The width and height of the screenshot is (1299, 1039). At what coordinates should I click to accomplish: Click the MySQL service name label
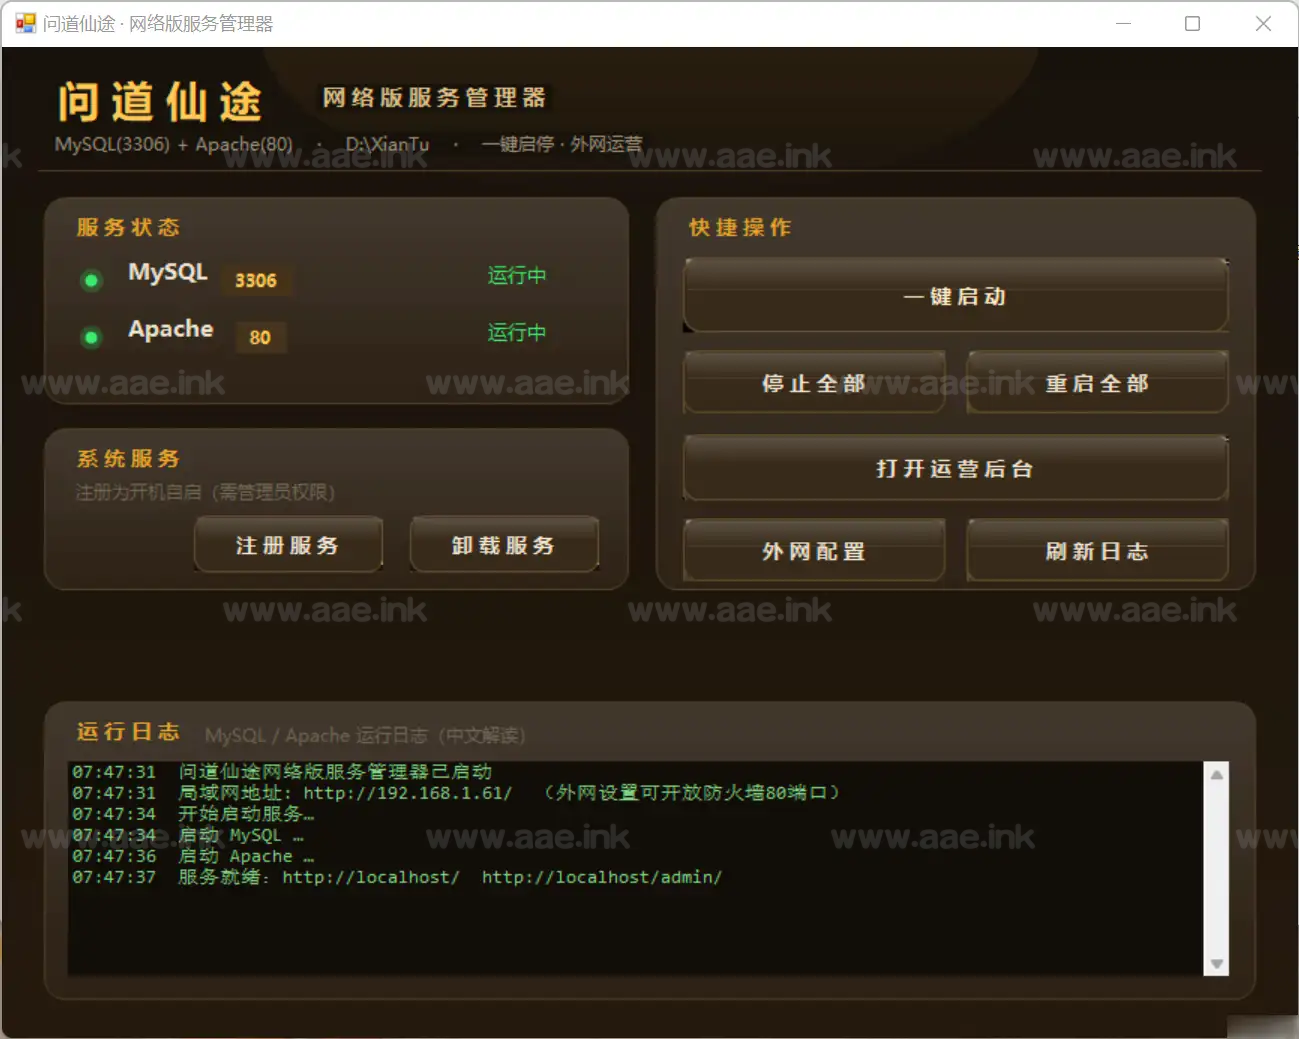click(168, 272)
